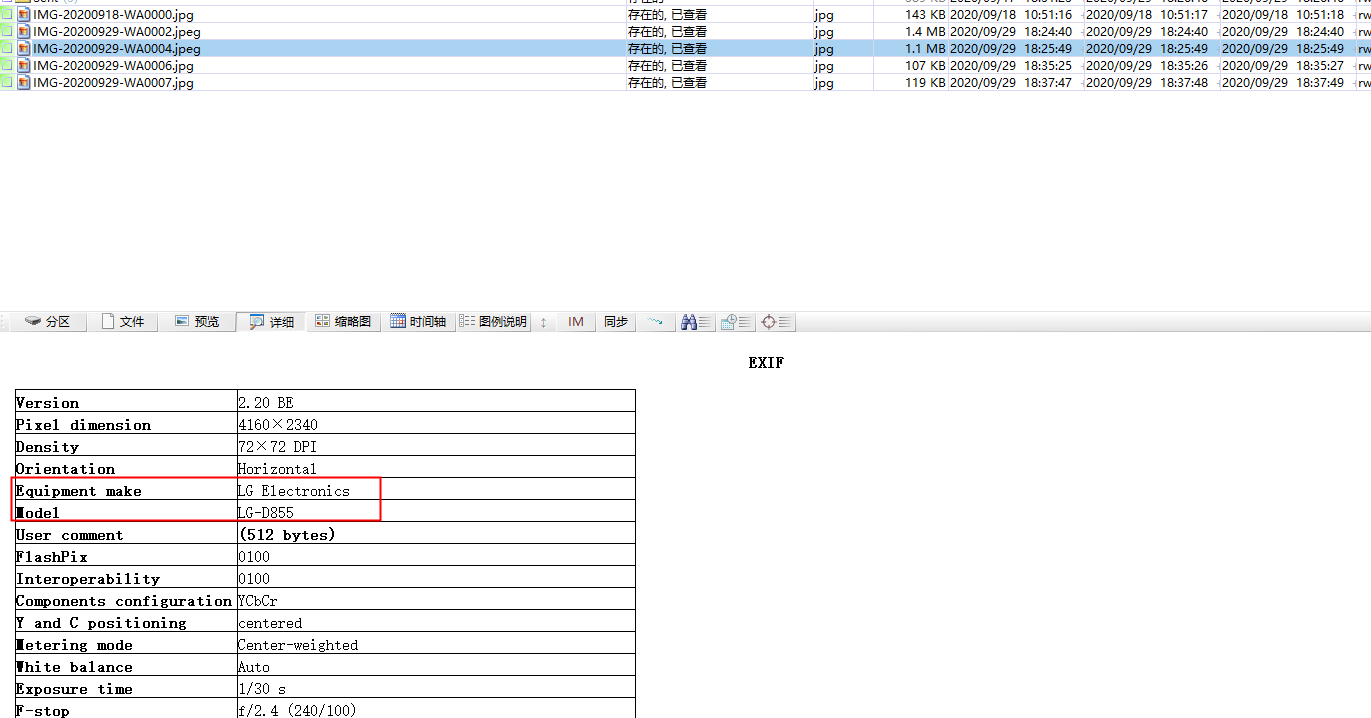Image resolution: width=1371 pixels, height=718 pixels.
Task: Tag the checkbox for IMG-20200918-WA0000.jpg
Action: coord(7,15)
